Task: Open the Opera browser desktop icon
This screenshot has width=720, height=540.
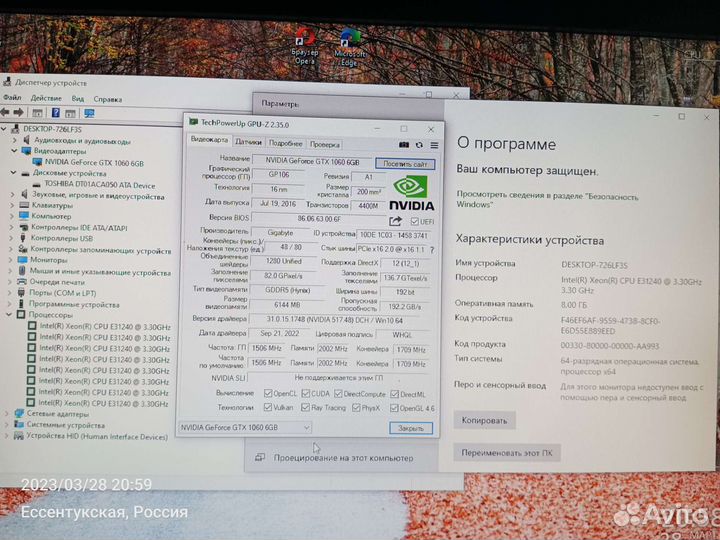Action: point(305,45)
